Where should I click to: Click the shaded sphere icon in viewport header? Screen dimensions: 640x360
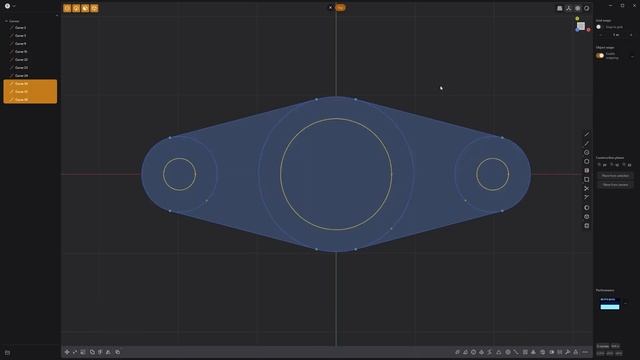click(x=578, y=8)
